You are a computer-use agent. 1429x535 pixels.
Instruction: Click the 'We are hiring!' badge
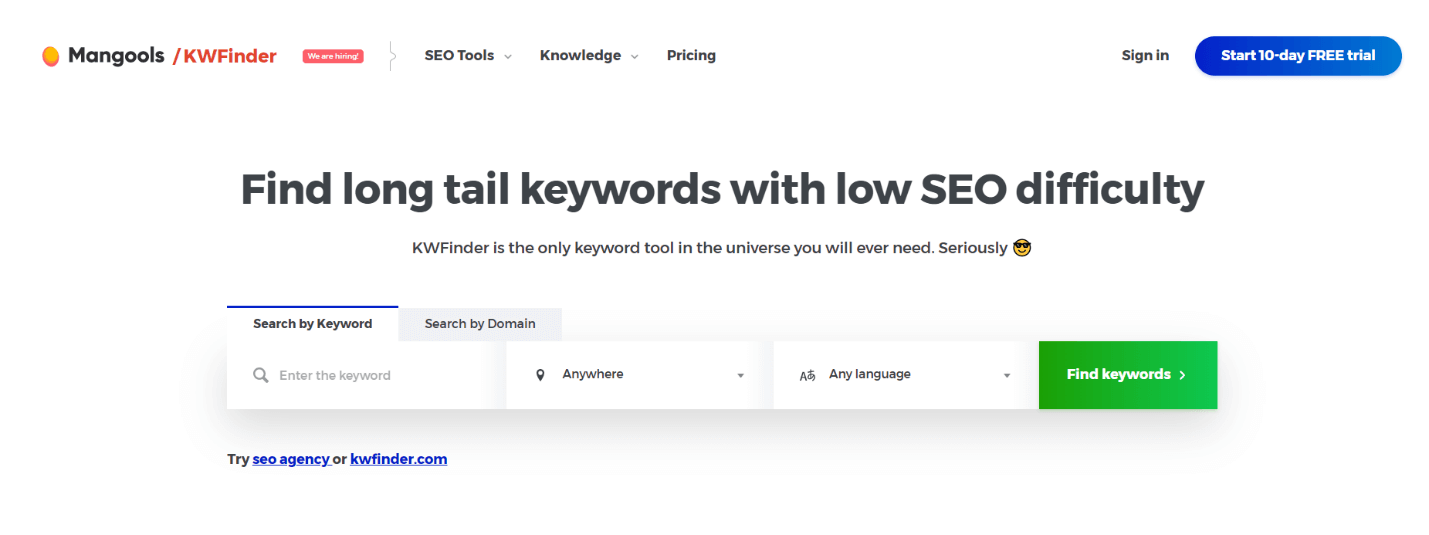[333, 56]
